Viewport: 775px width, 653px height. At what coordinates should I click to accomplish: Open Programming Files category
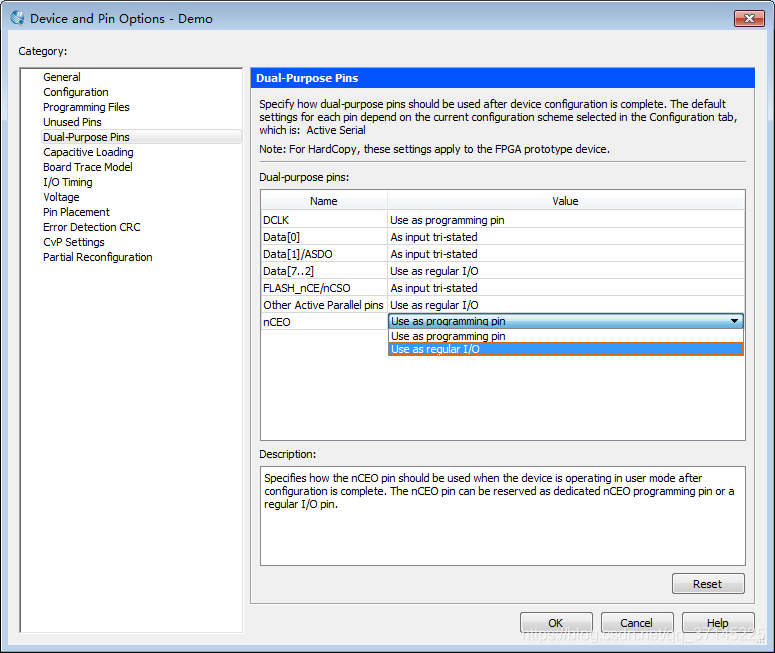[86, 107]
